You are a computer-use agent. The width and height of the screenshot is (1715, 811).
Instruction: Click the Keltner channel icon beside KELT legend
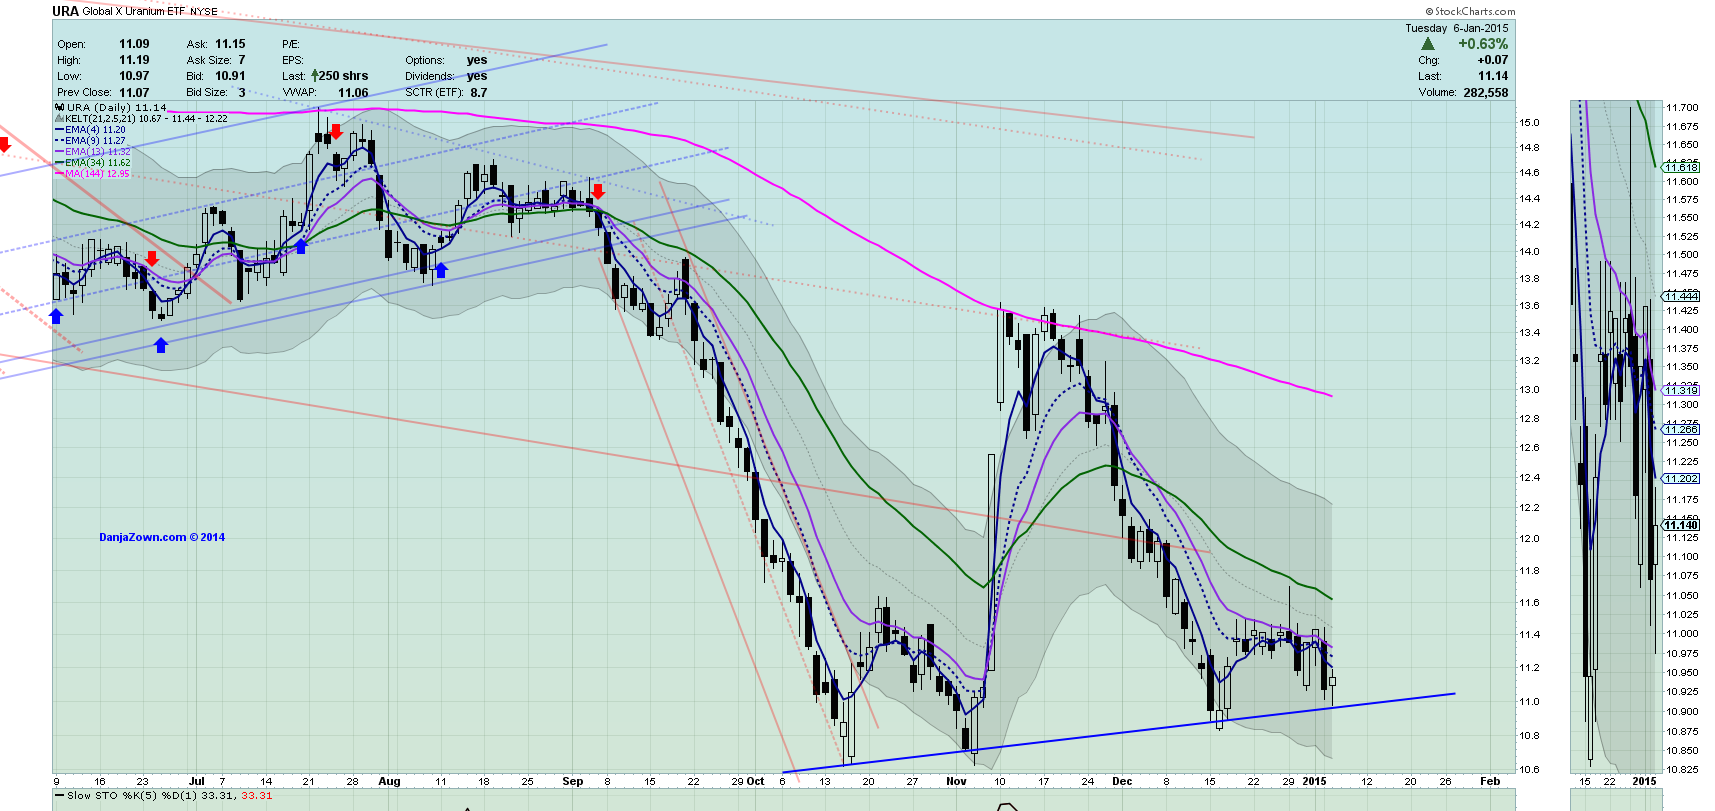[59, 118]
